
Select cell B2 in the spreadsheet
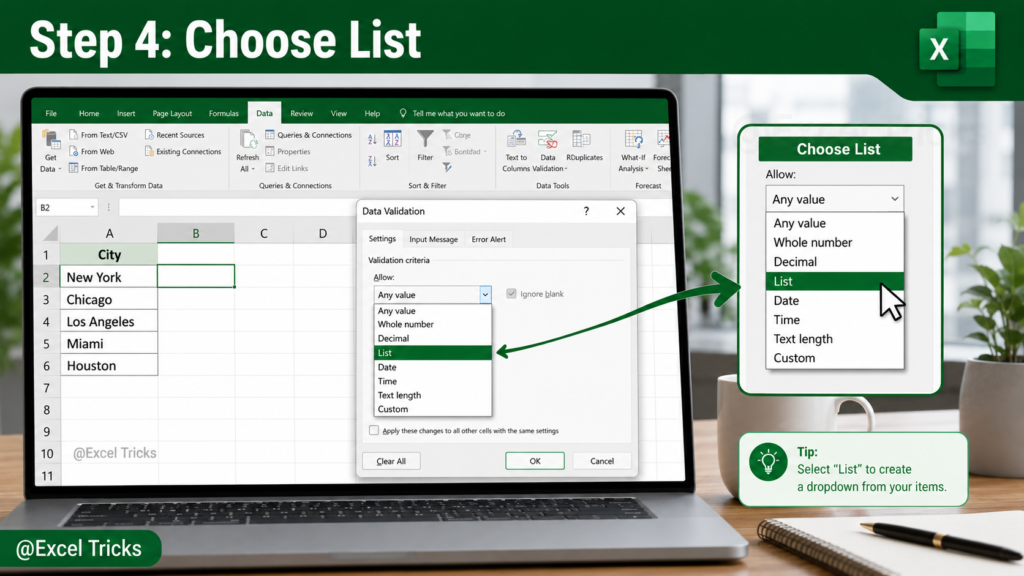(196, 276)
